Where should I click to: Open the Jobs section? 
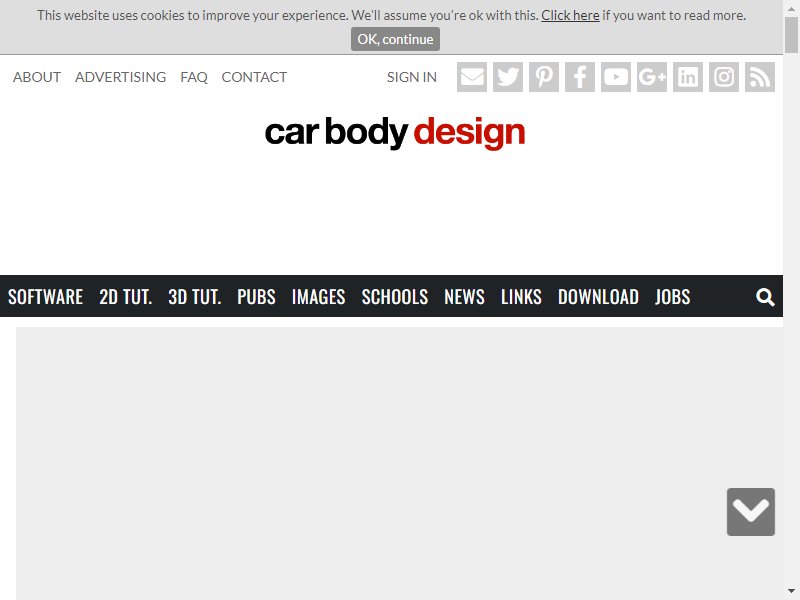click(672, 296)
